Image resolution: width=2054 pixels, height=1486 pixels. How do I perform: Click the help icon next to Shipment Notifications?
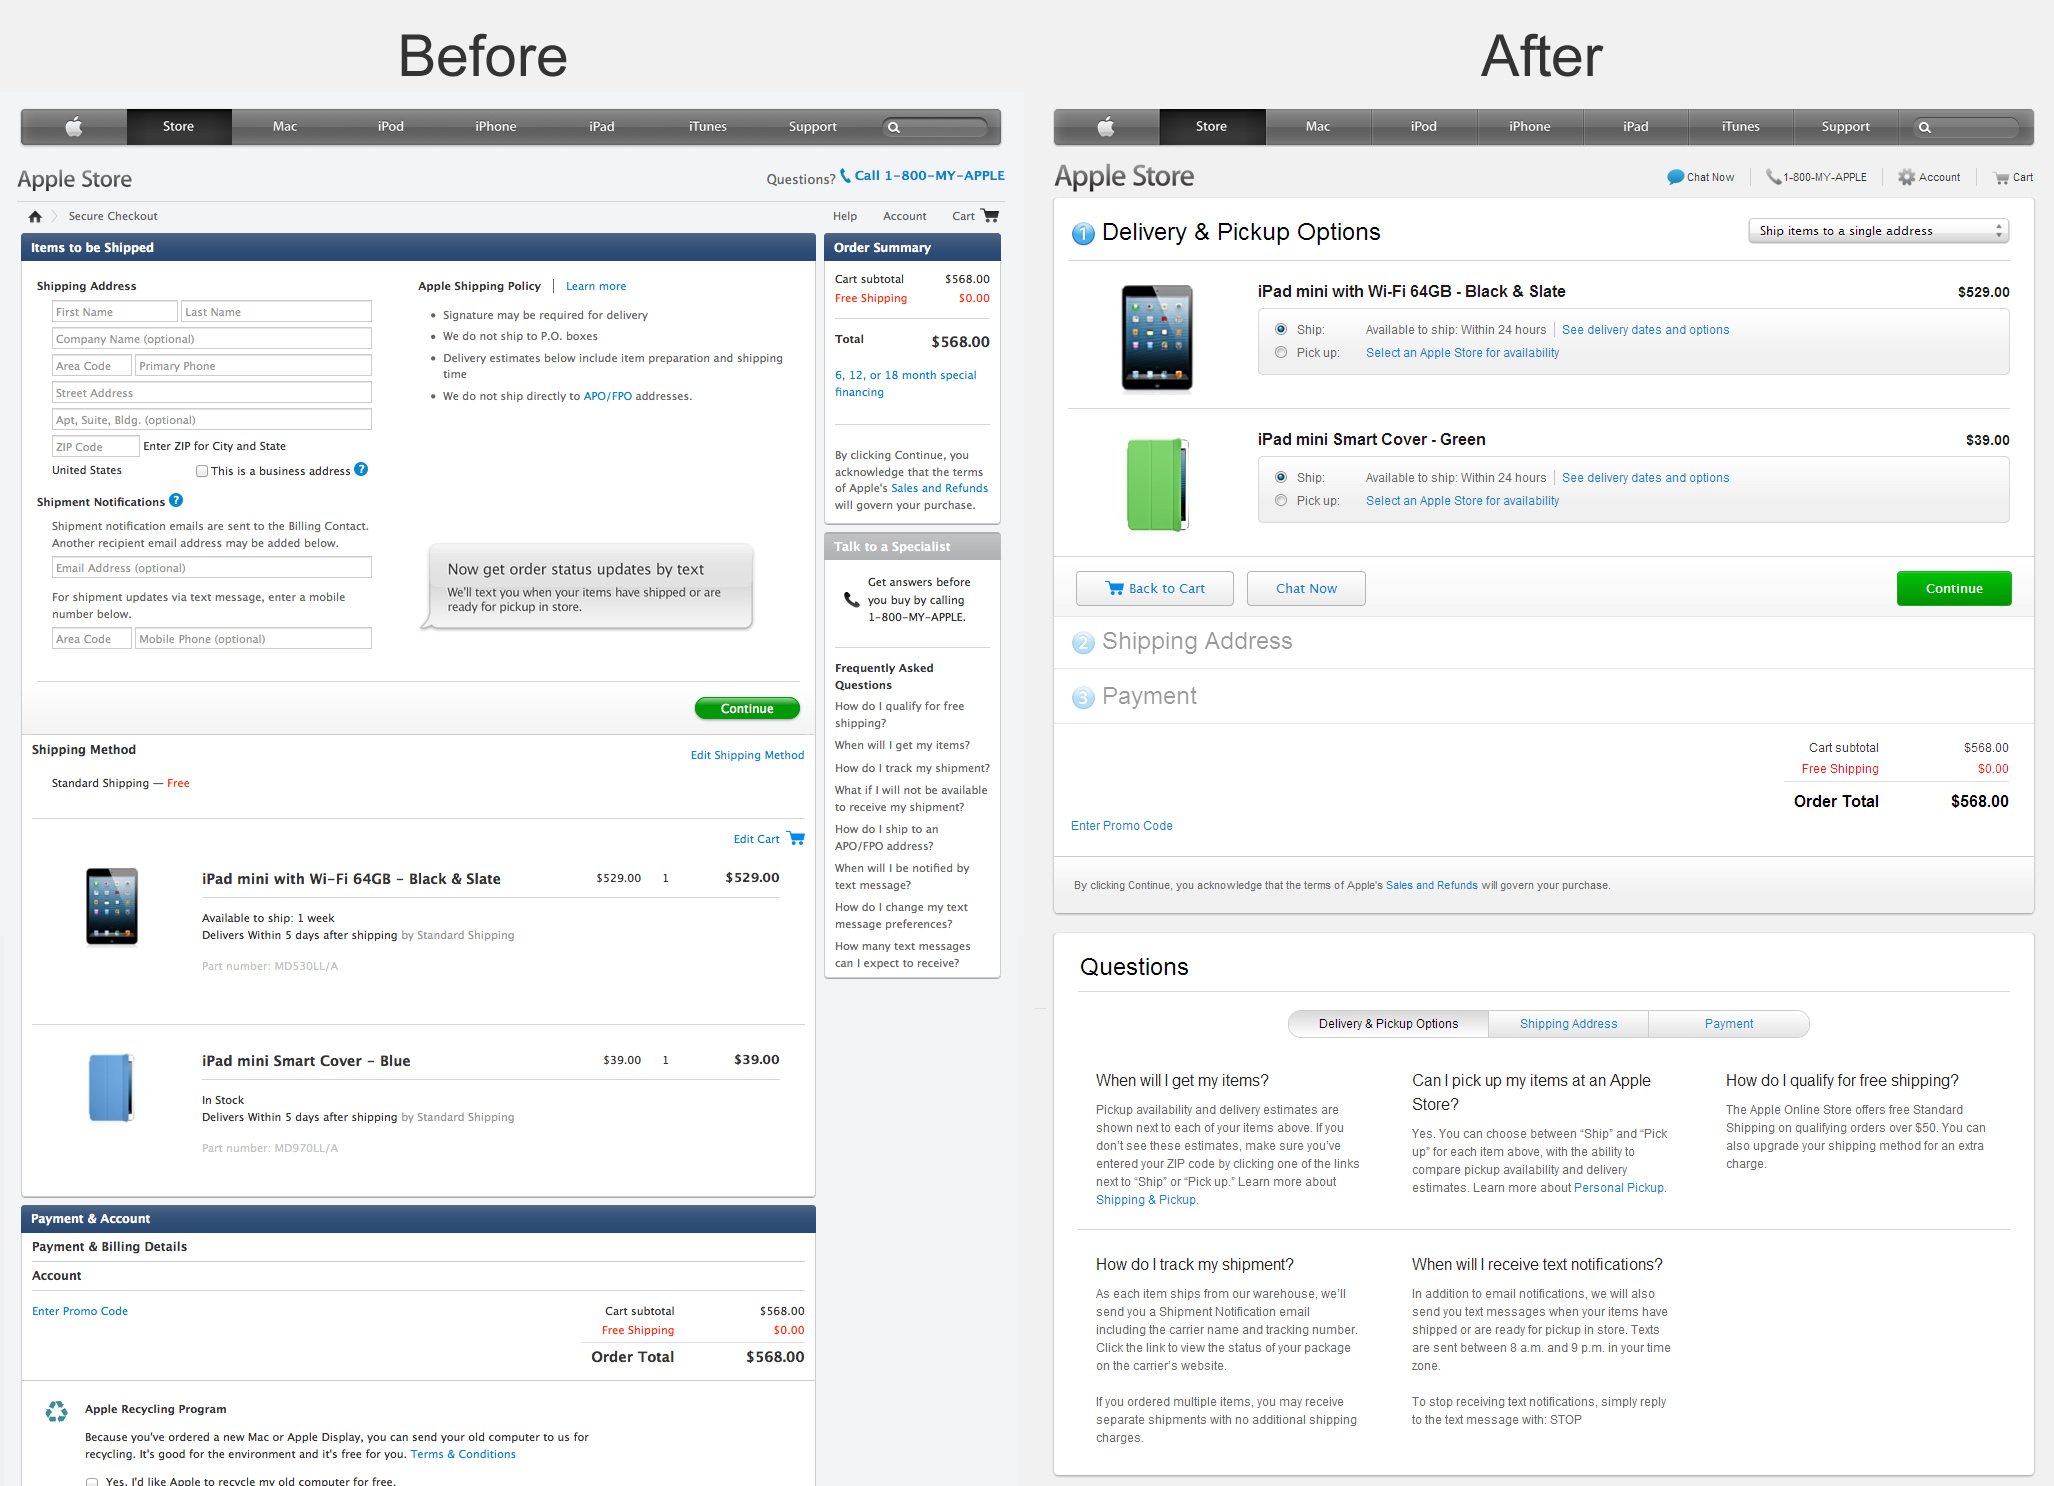[176, 500]
